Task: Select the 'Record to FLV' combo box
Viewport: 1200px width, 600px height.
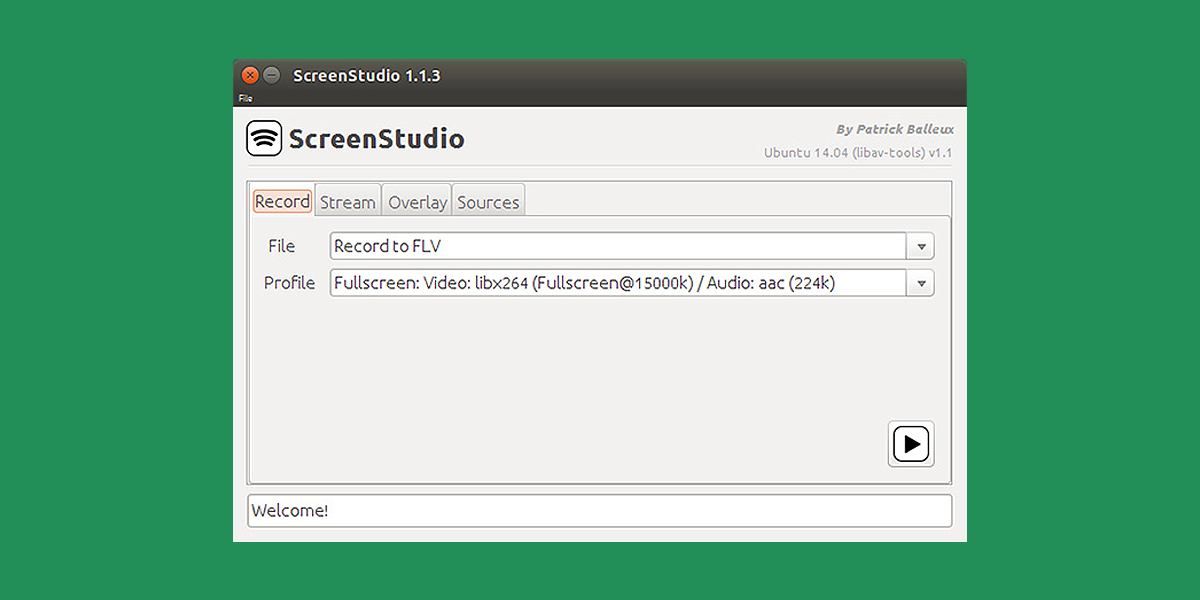Action: (632, 246)
